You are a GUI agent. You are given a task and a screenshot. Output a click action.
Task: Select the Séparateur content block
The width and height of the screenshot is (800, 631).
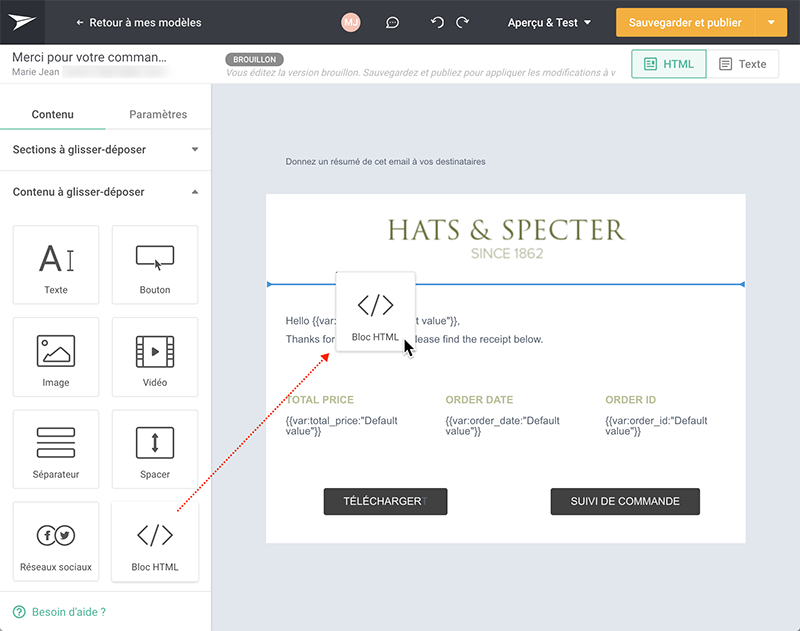[x=56, y=449]
